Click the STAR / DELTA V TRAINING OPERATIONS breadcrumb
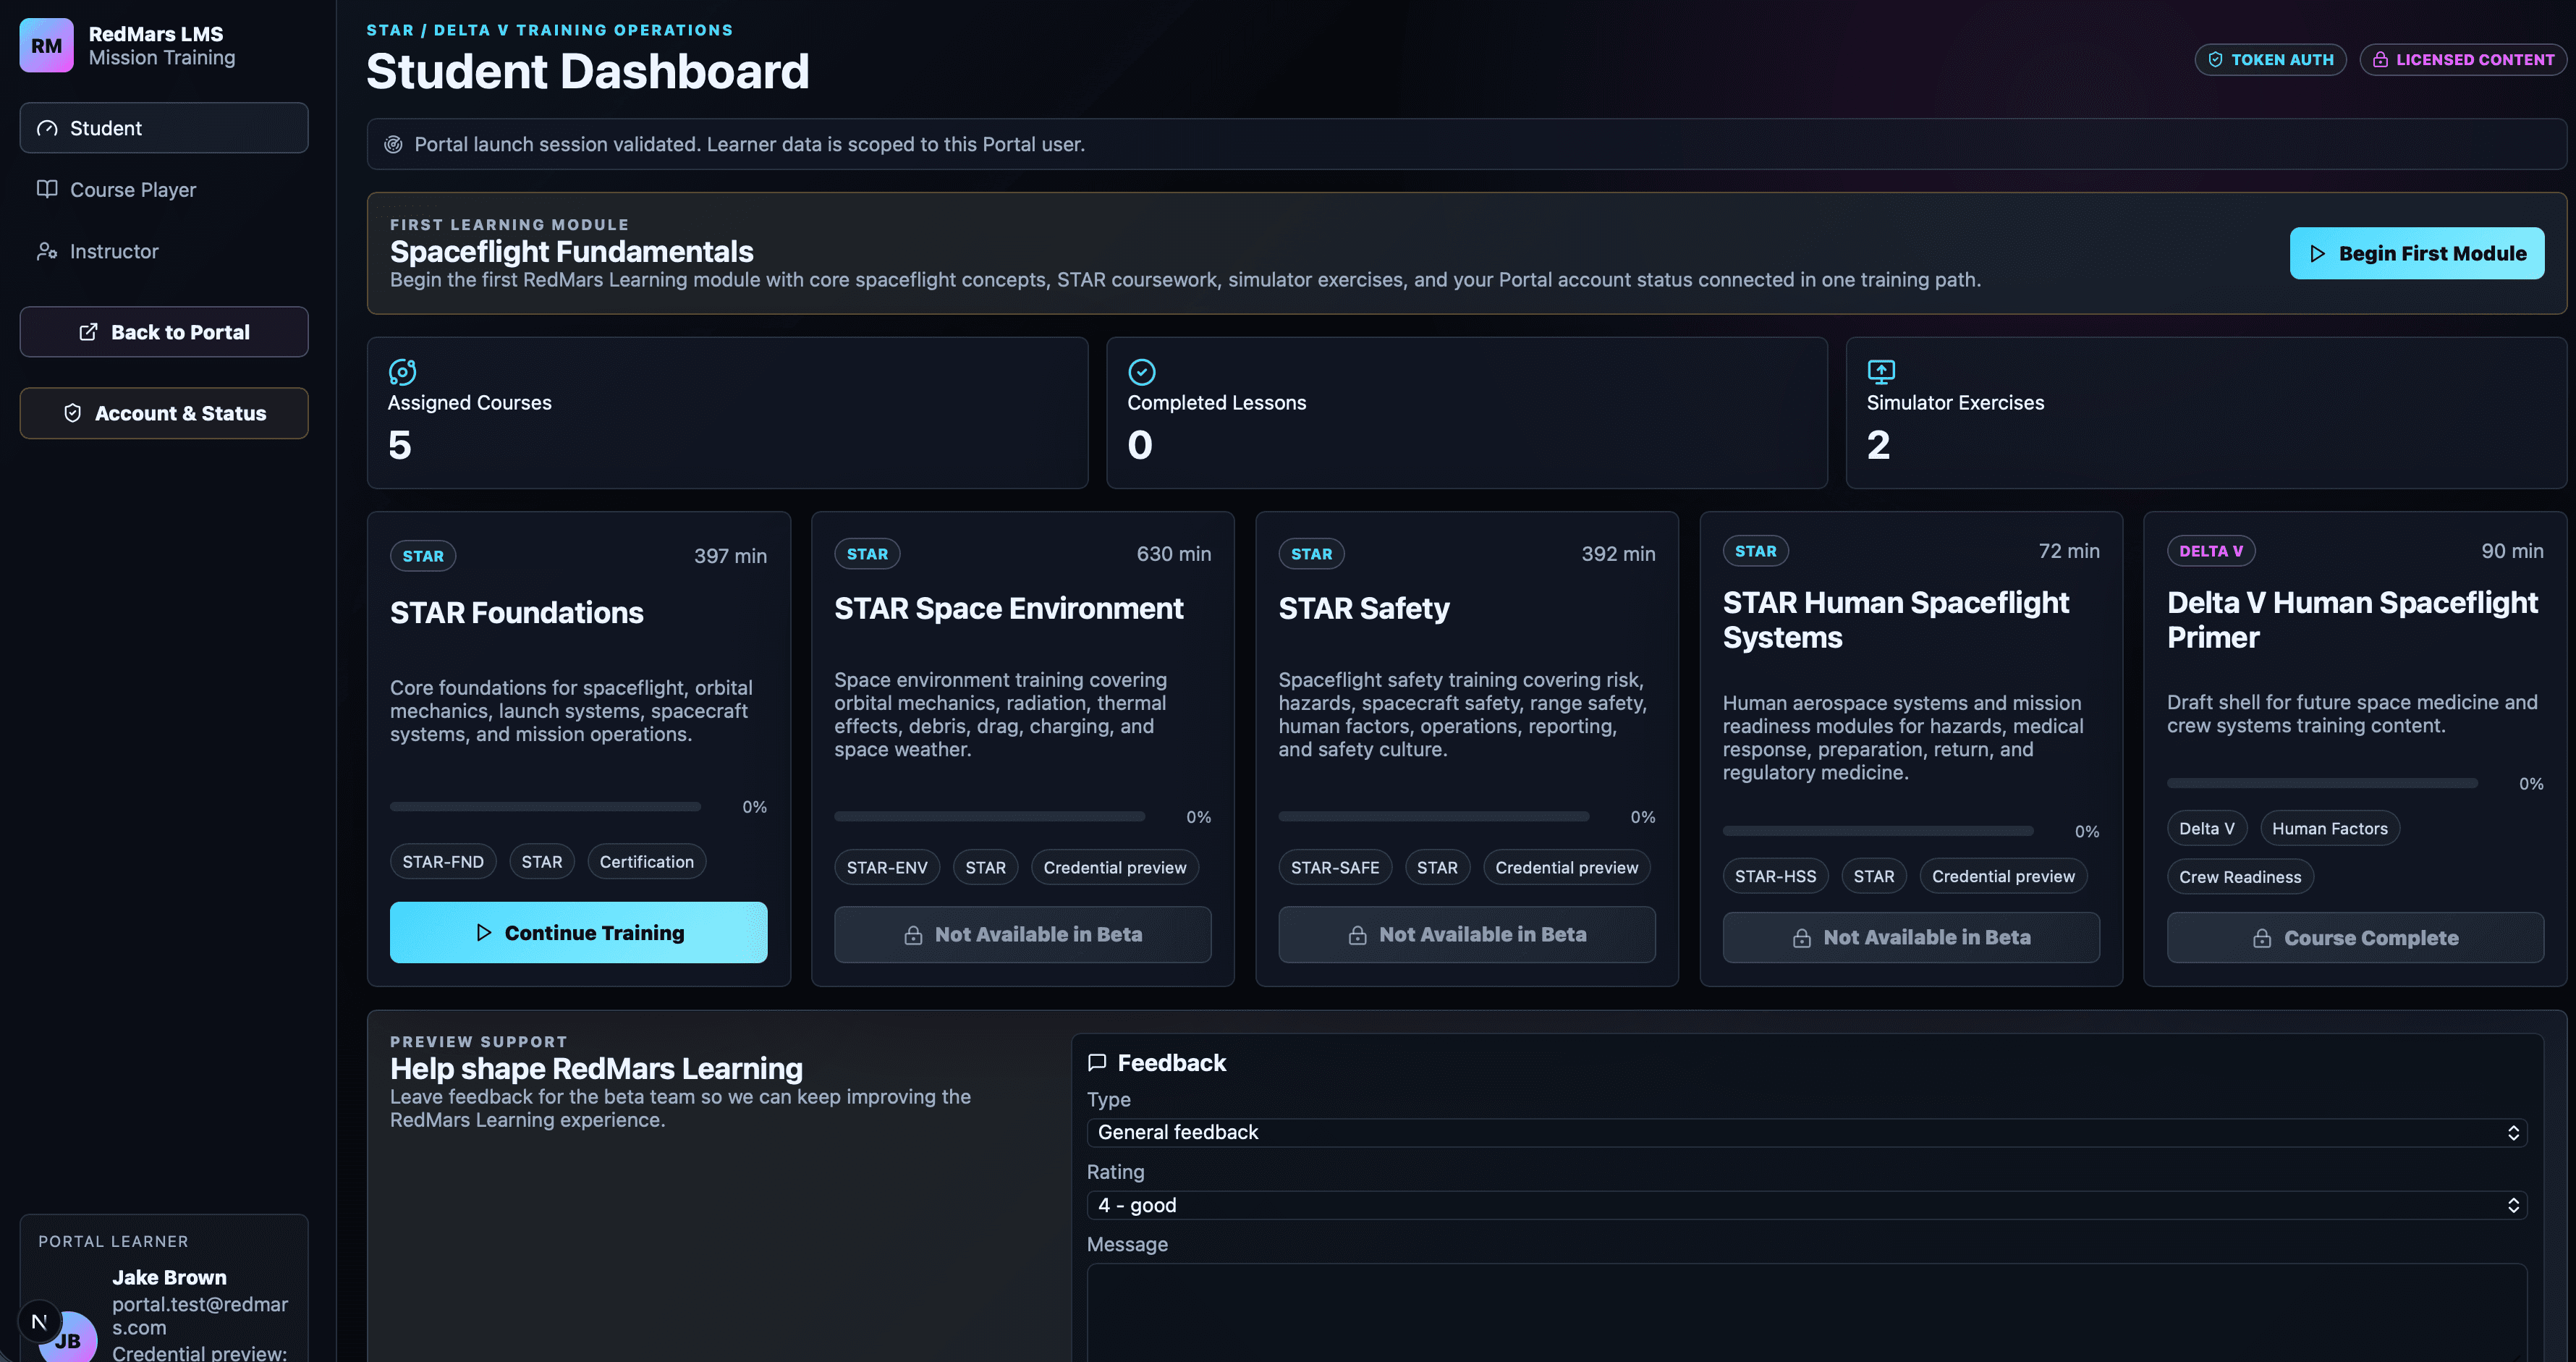2576x1362 pixels. tap(549, 30)
